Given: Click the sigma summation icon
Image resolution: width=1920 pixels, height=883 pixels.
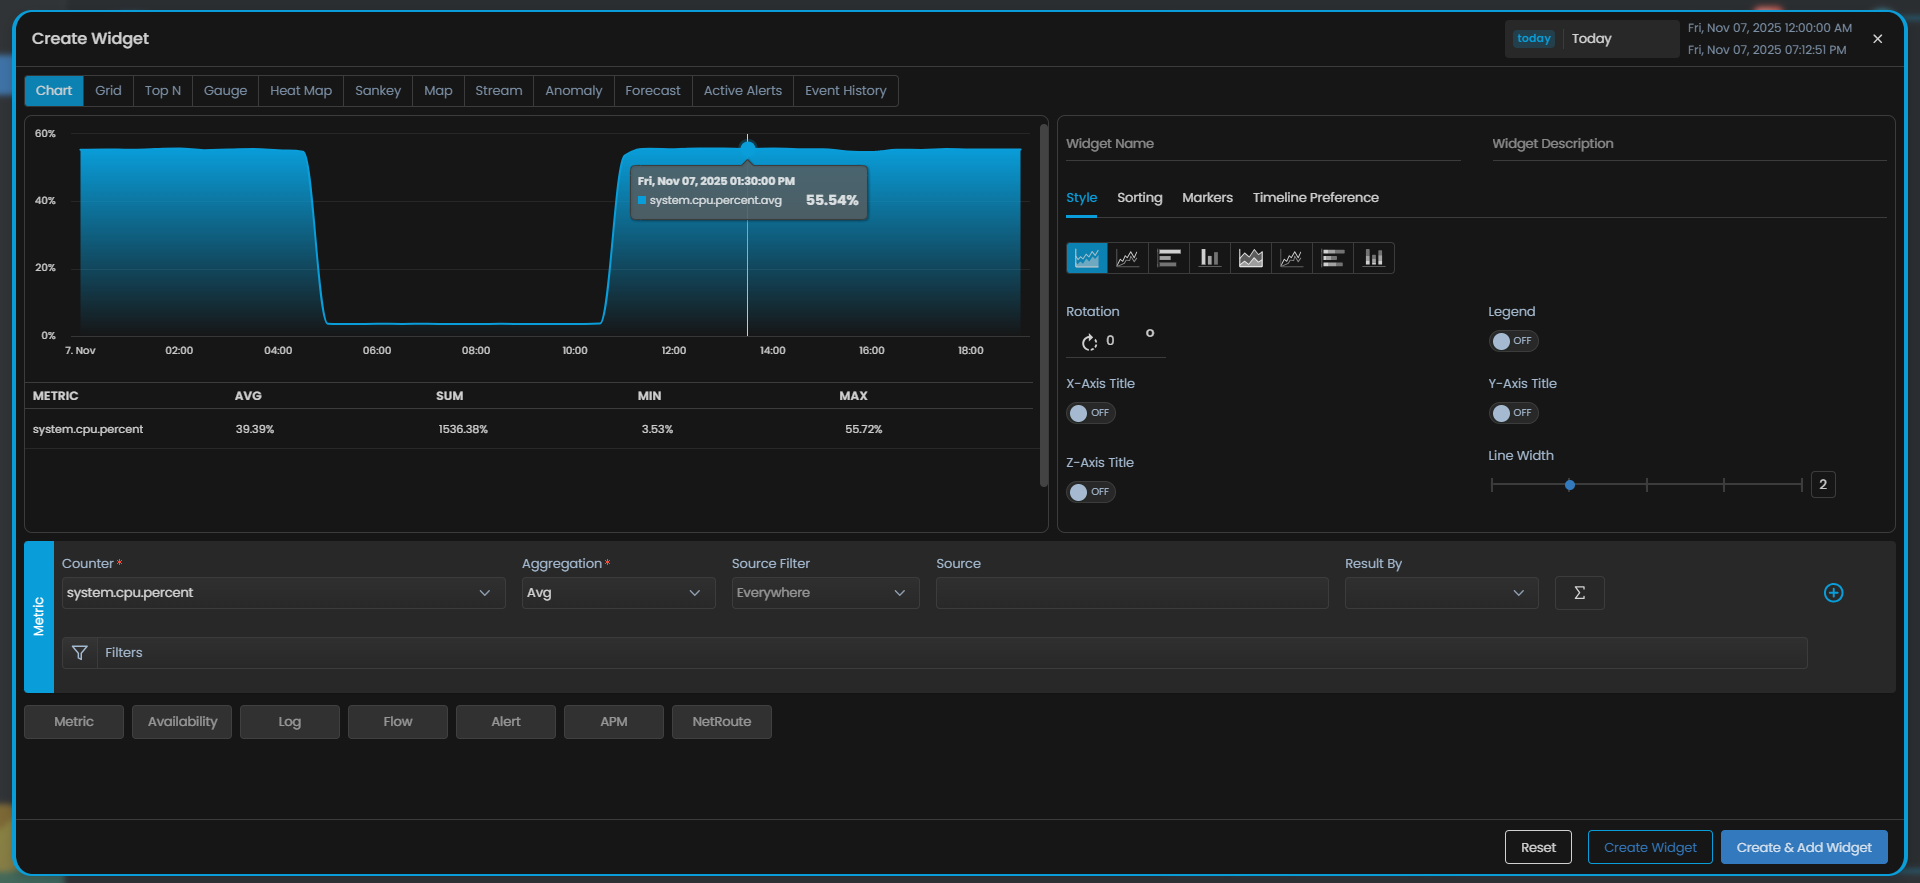Looking at the screenshot, I should (1579, 593).
